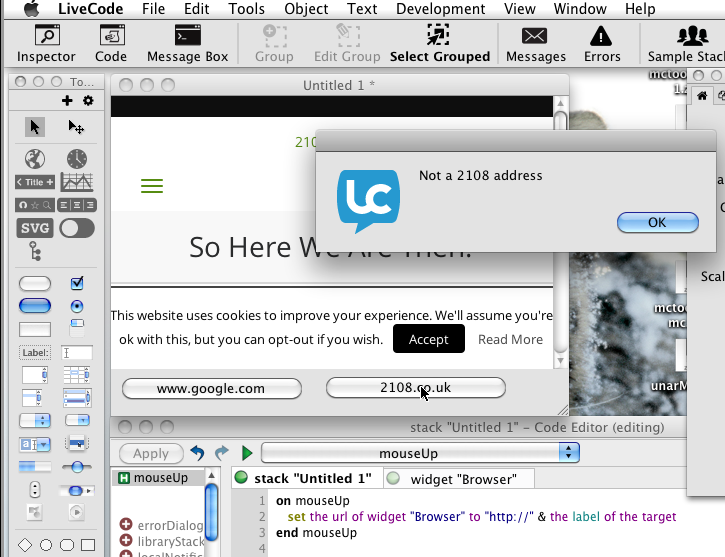Pick the pulldown menu button object
This screenshot has height=557, width=725.
[77, 420]
